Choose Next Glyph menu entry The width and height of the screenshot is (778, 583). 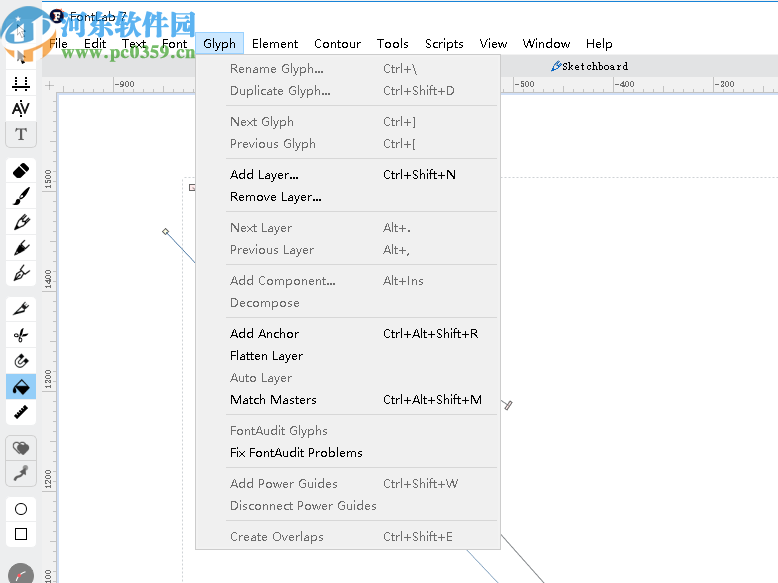point(348,122)
